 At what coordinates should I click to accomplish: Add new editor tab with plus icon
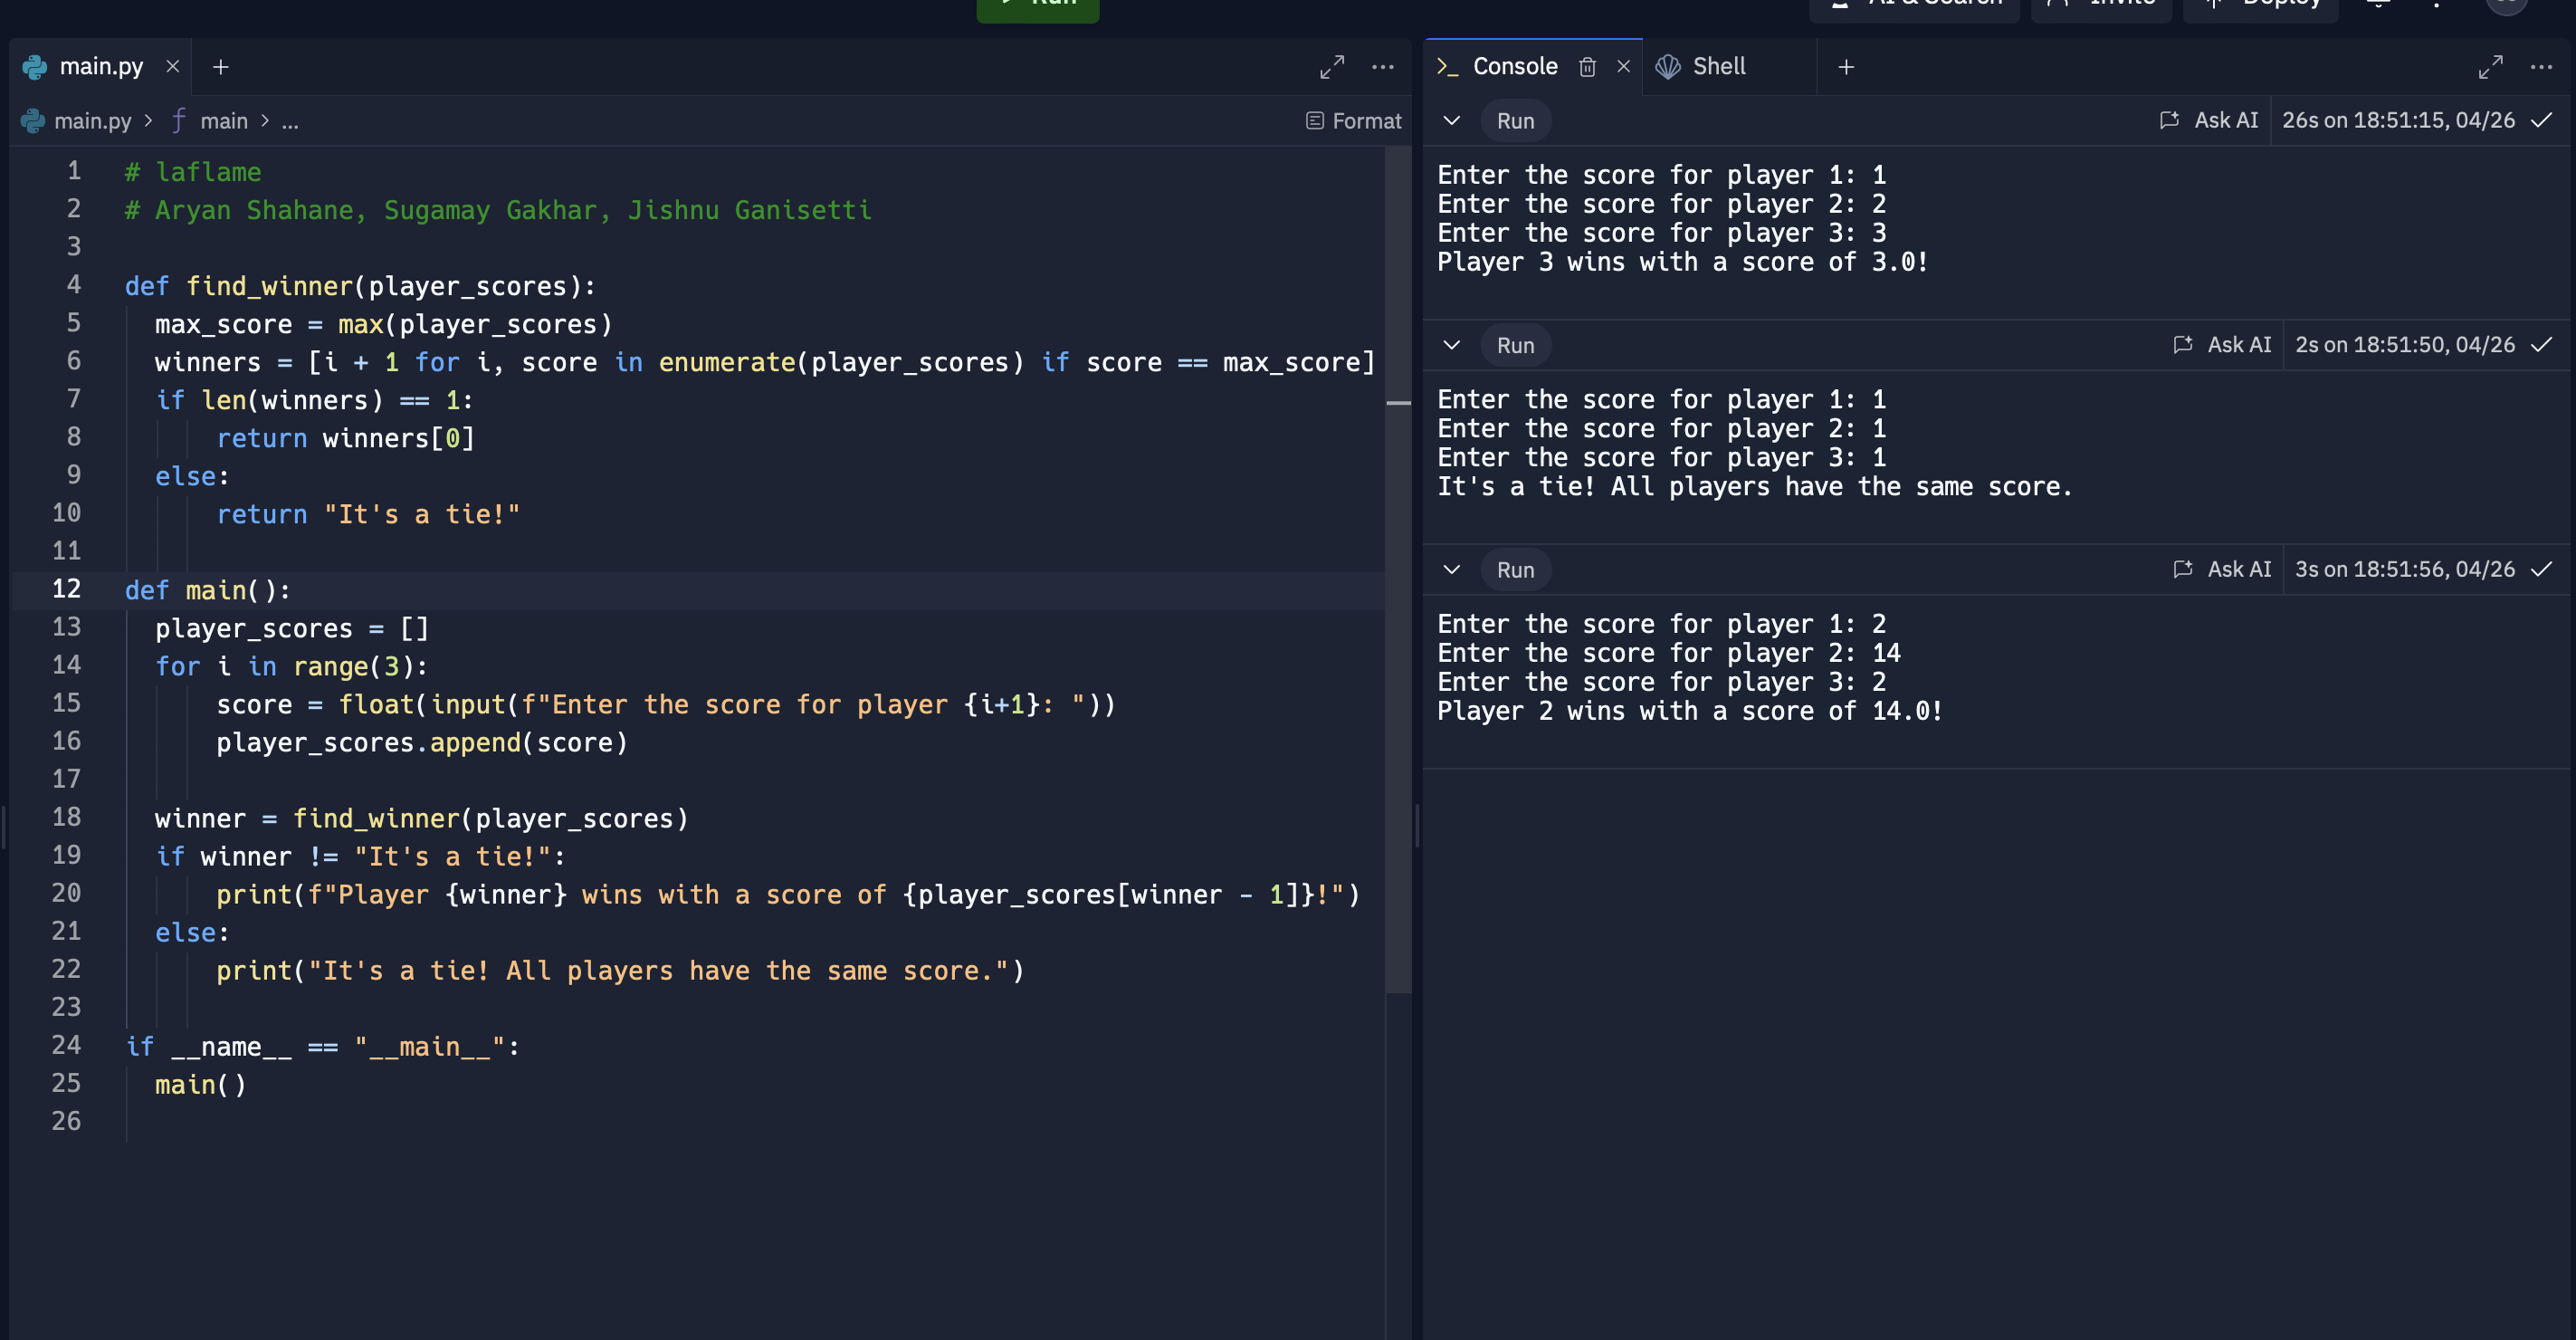221,67
